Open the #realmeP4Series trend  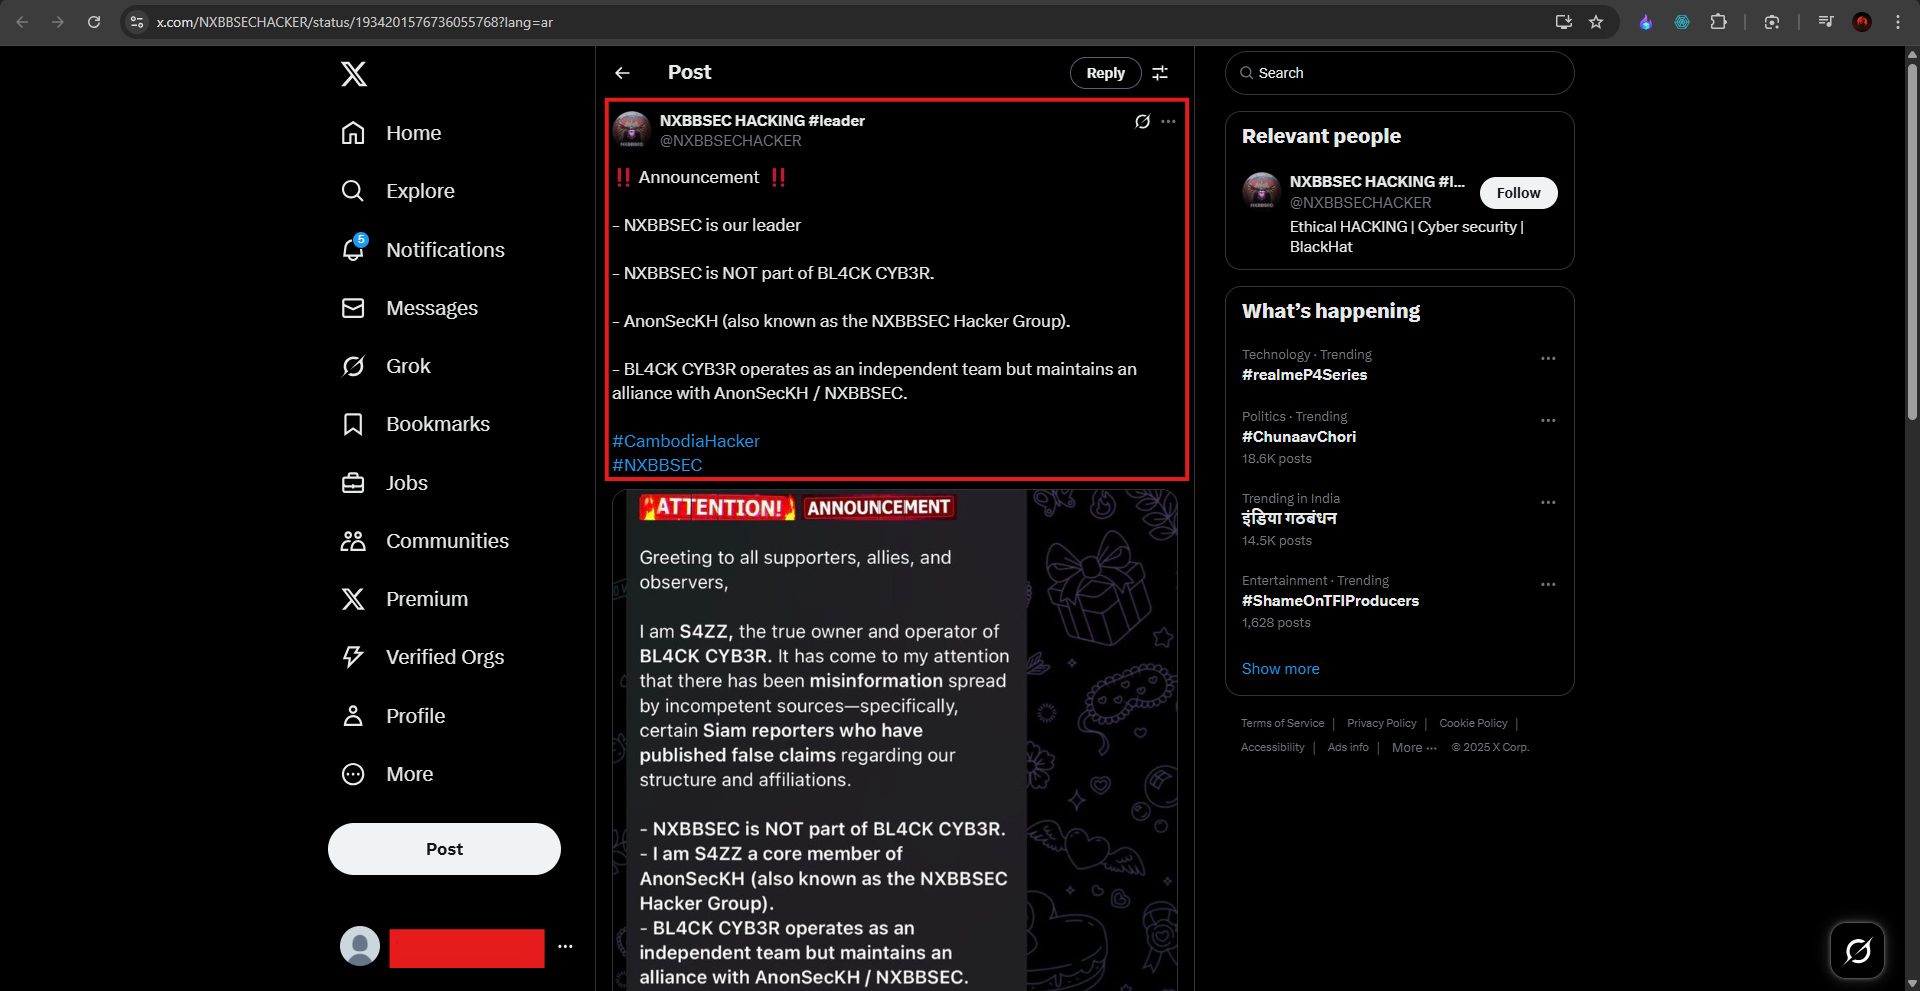[1304, 375]
